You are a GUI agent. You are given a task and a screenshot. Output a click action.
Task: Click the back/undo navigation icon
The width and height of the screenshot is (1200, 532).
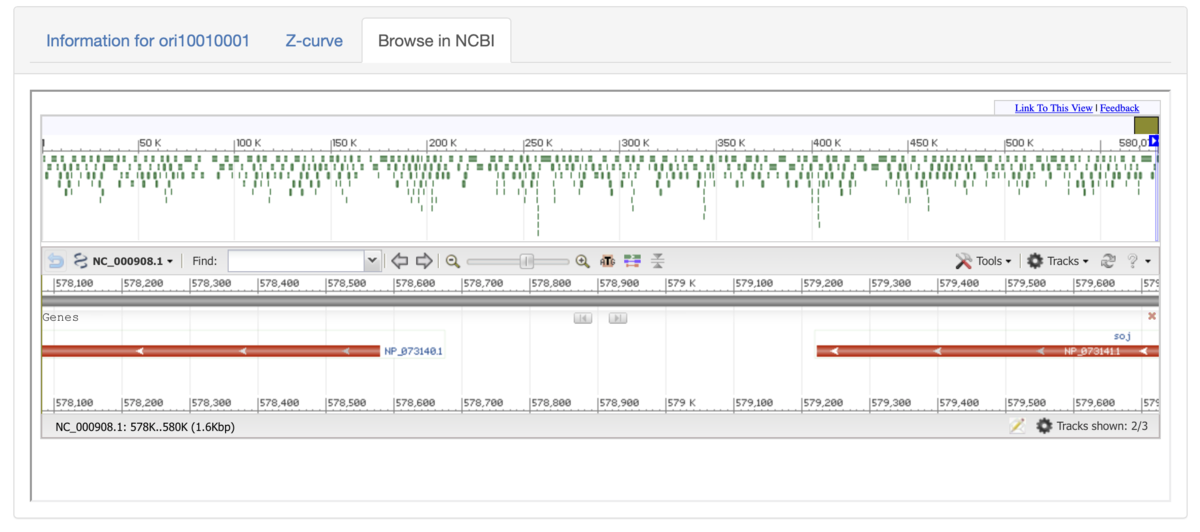click(56, 261)
